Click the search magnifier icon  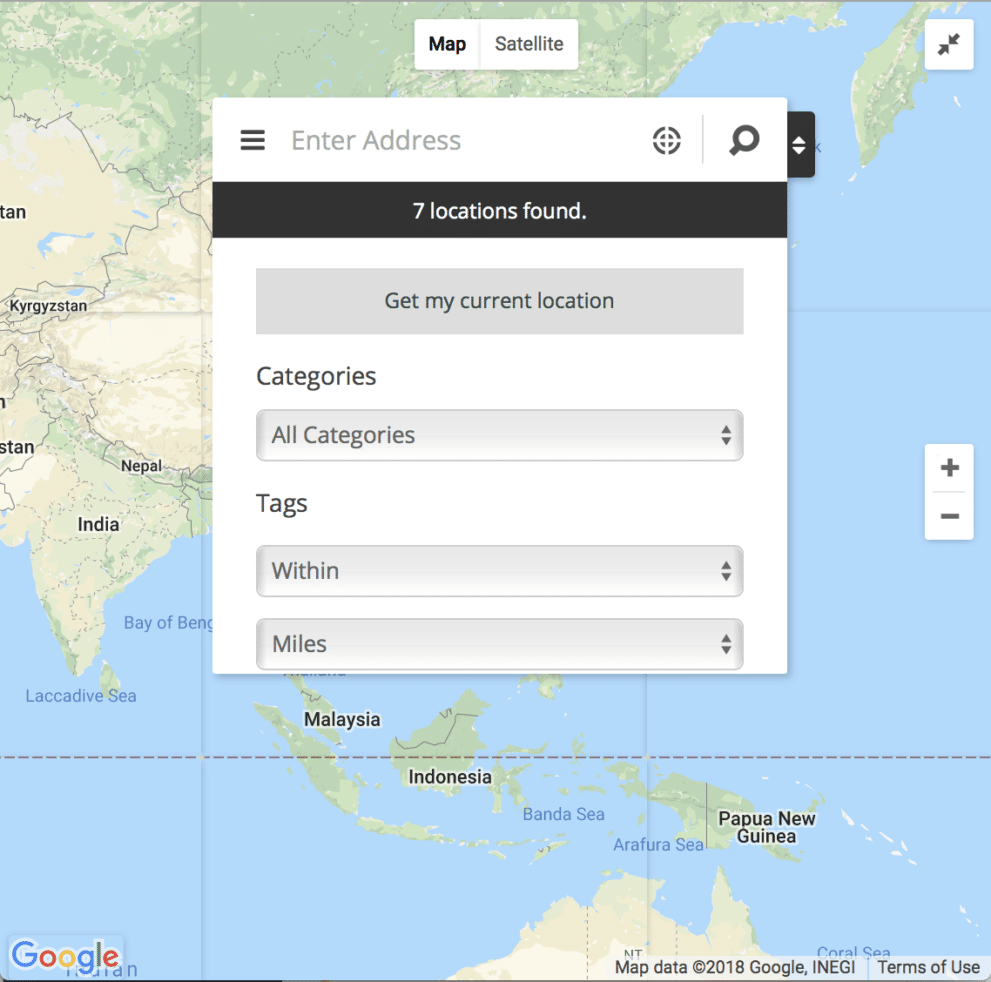[744, 140]
